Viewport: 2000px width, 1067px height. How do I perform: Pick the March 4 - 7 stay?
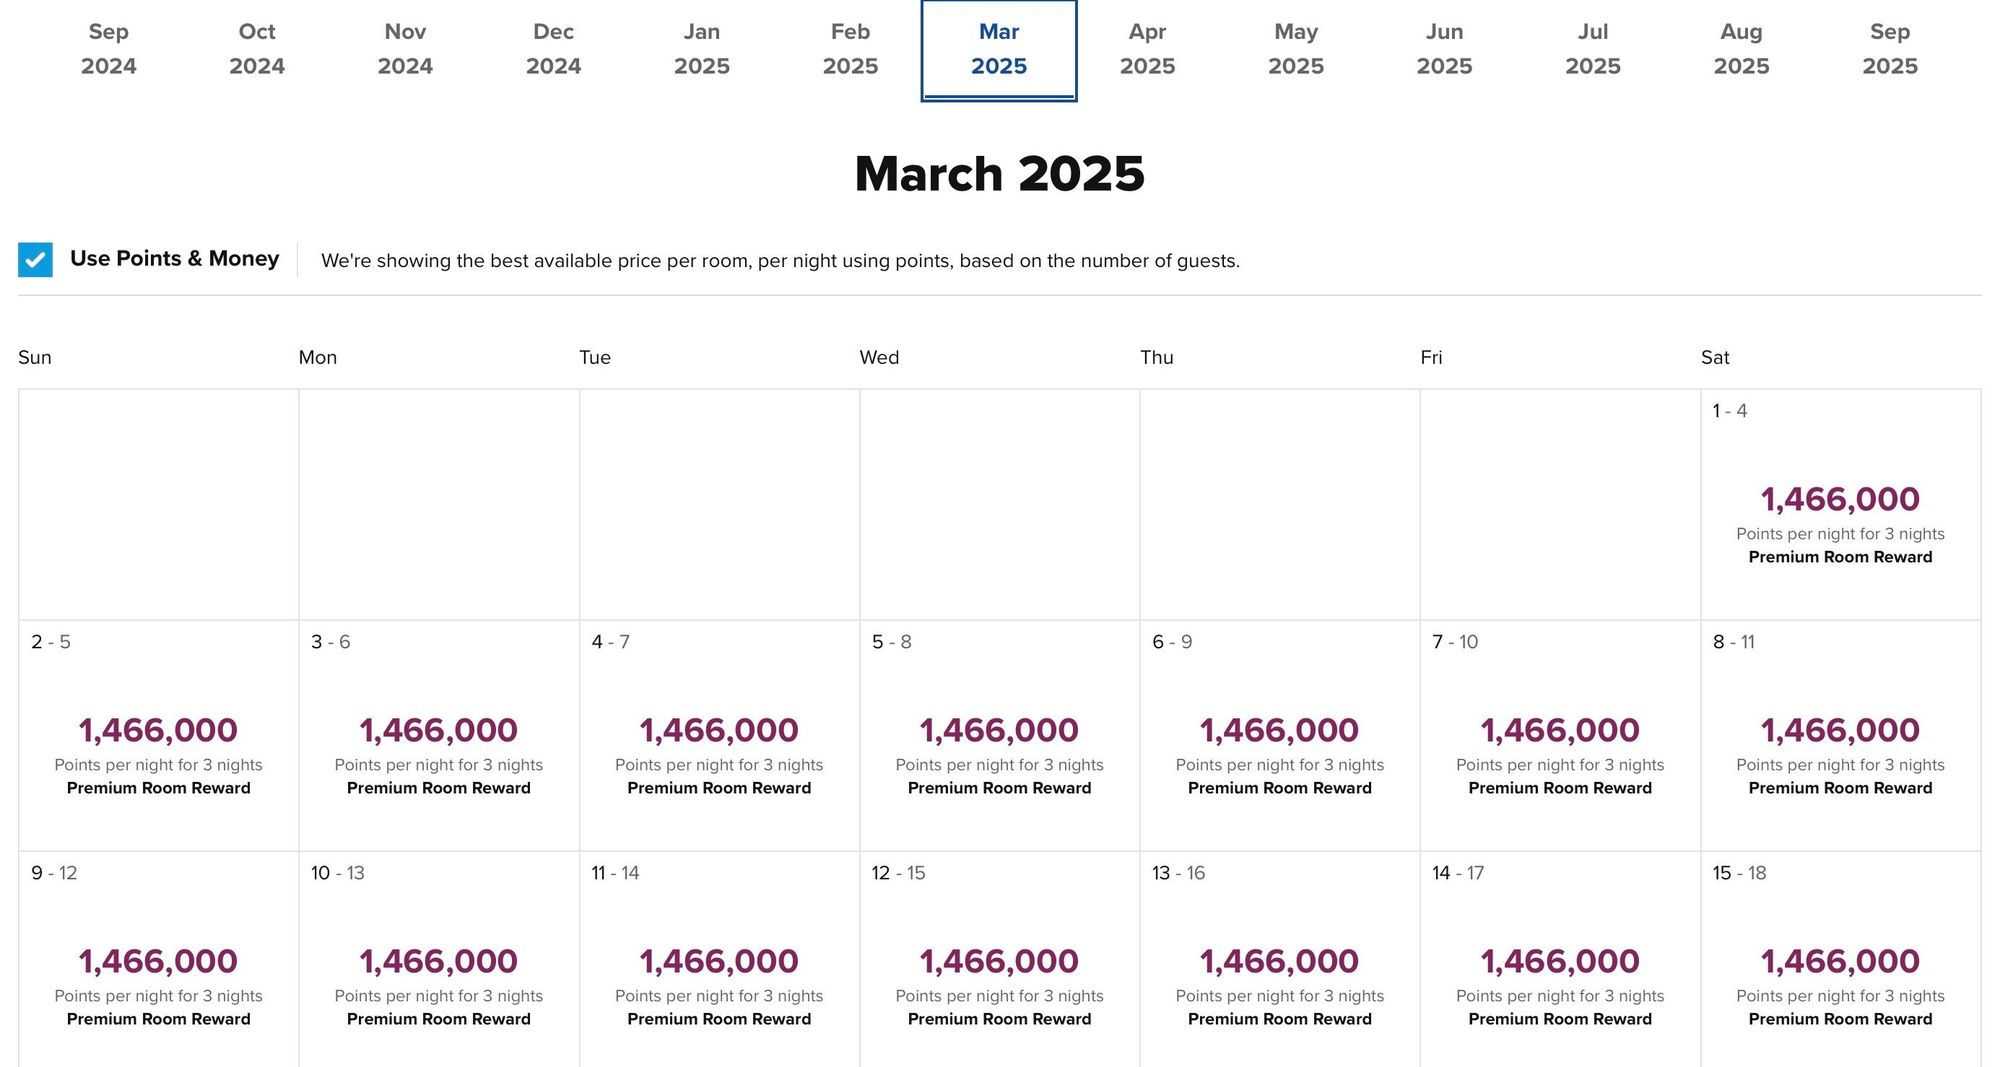[x=719, y=735]
